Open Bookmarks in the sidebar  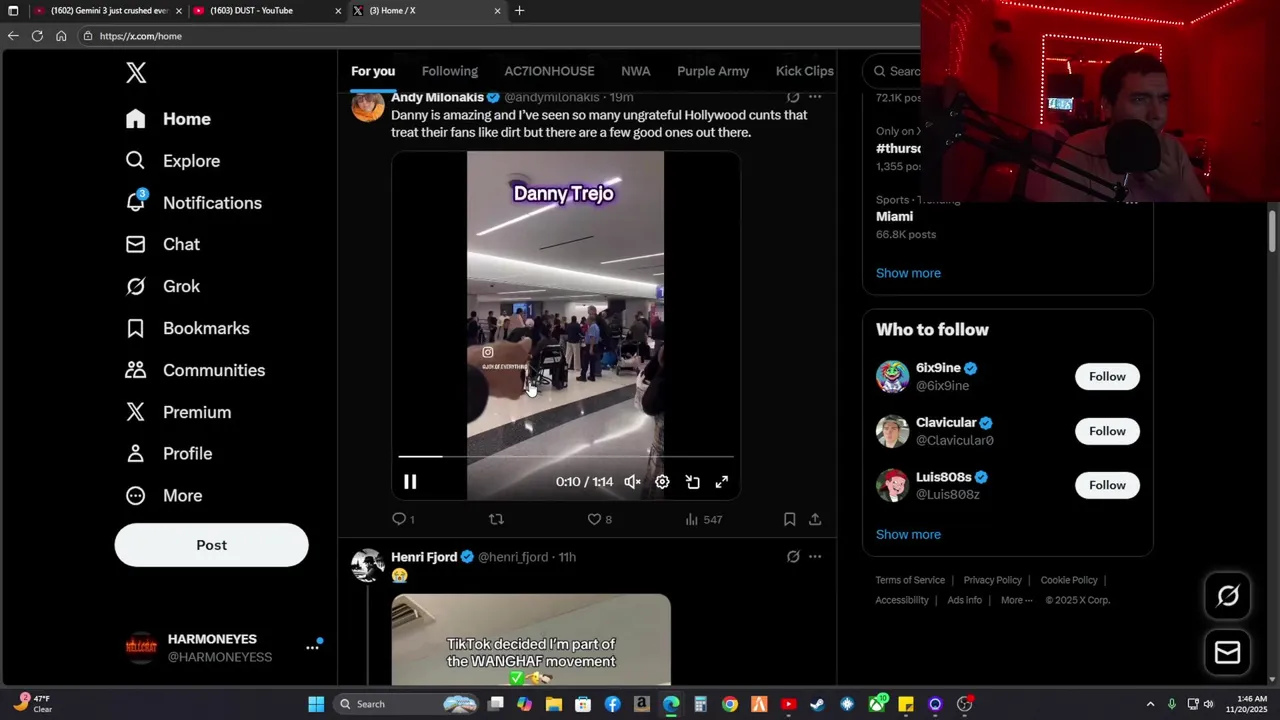[187, 328]
